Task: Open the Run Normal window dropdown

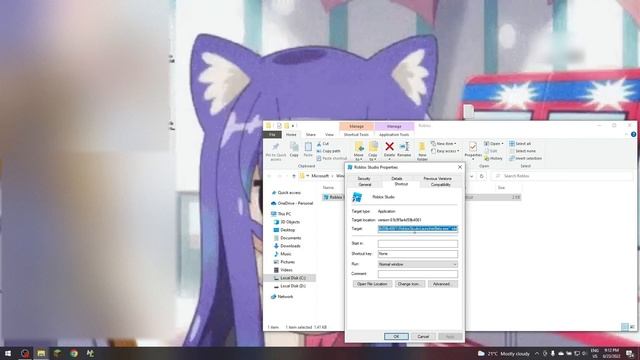Action: pyautogui.click(x=418, y=264)
